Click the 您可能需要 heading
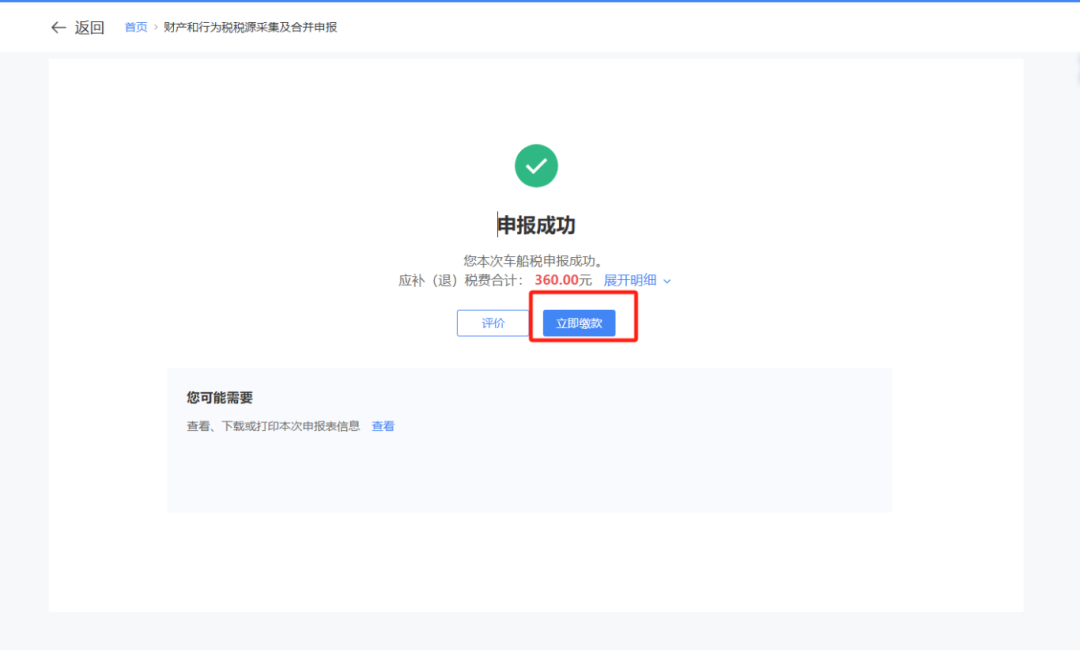The width and height of the screenshot is (1080, 650). [220, 397]
